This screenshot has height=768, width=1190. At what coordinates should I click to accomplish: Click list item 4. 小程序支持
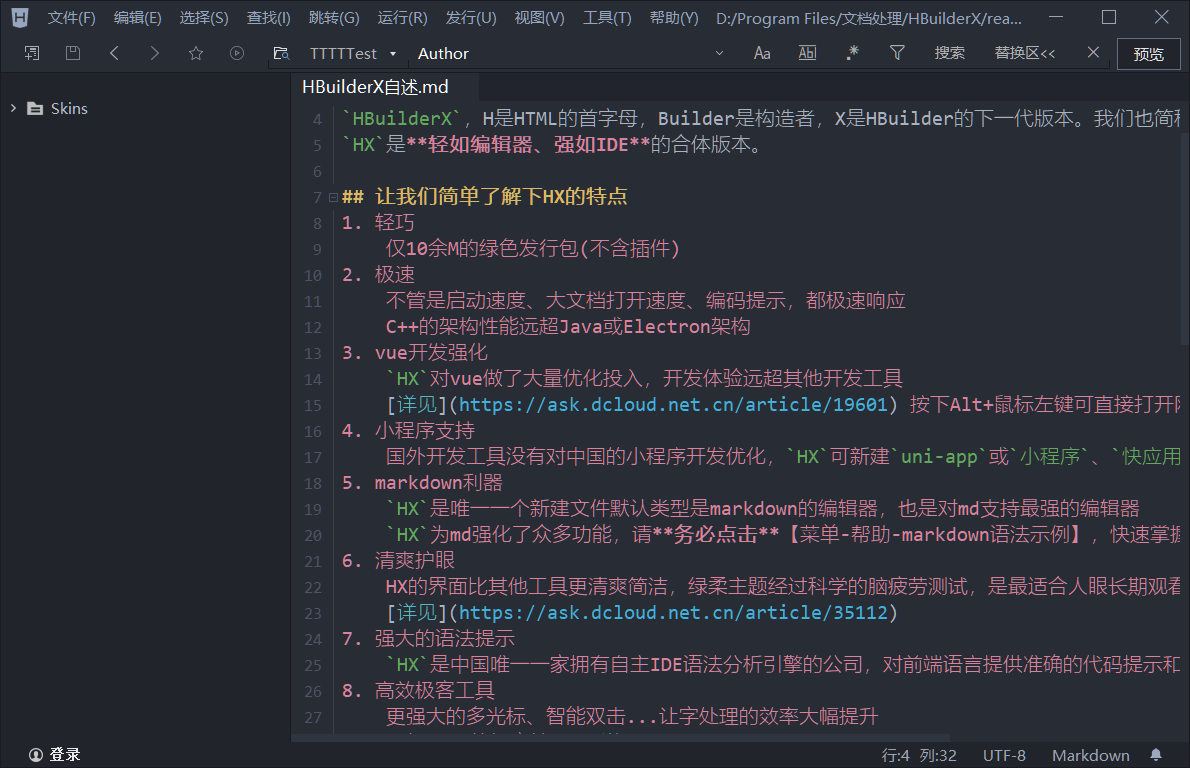[x=408, y=430]
